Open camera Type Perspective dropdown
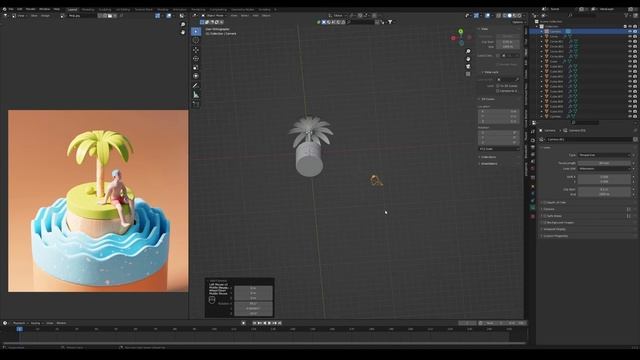 pyautogui.click(x=604, y=155)
